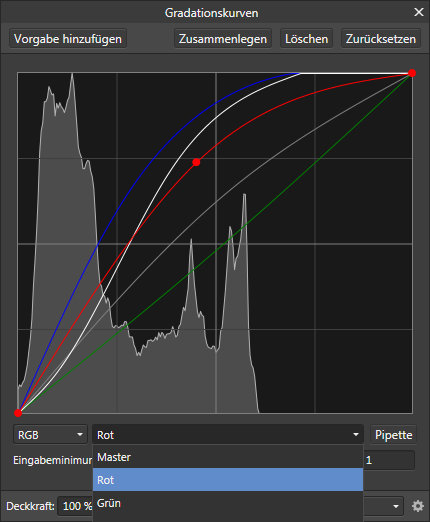
Task: Click Vorgabe hinzufügen button
Action: pyautogui.click(x=68, y=39)
